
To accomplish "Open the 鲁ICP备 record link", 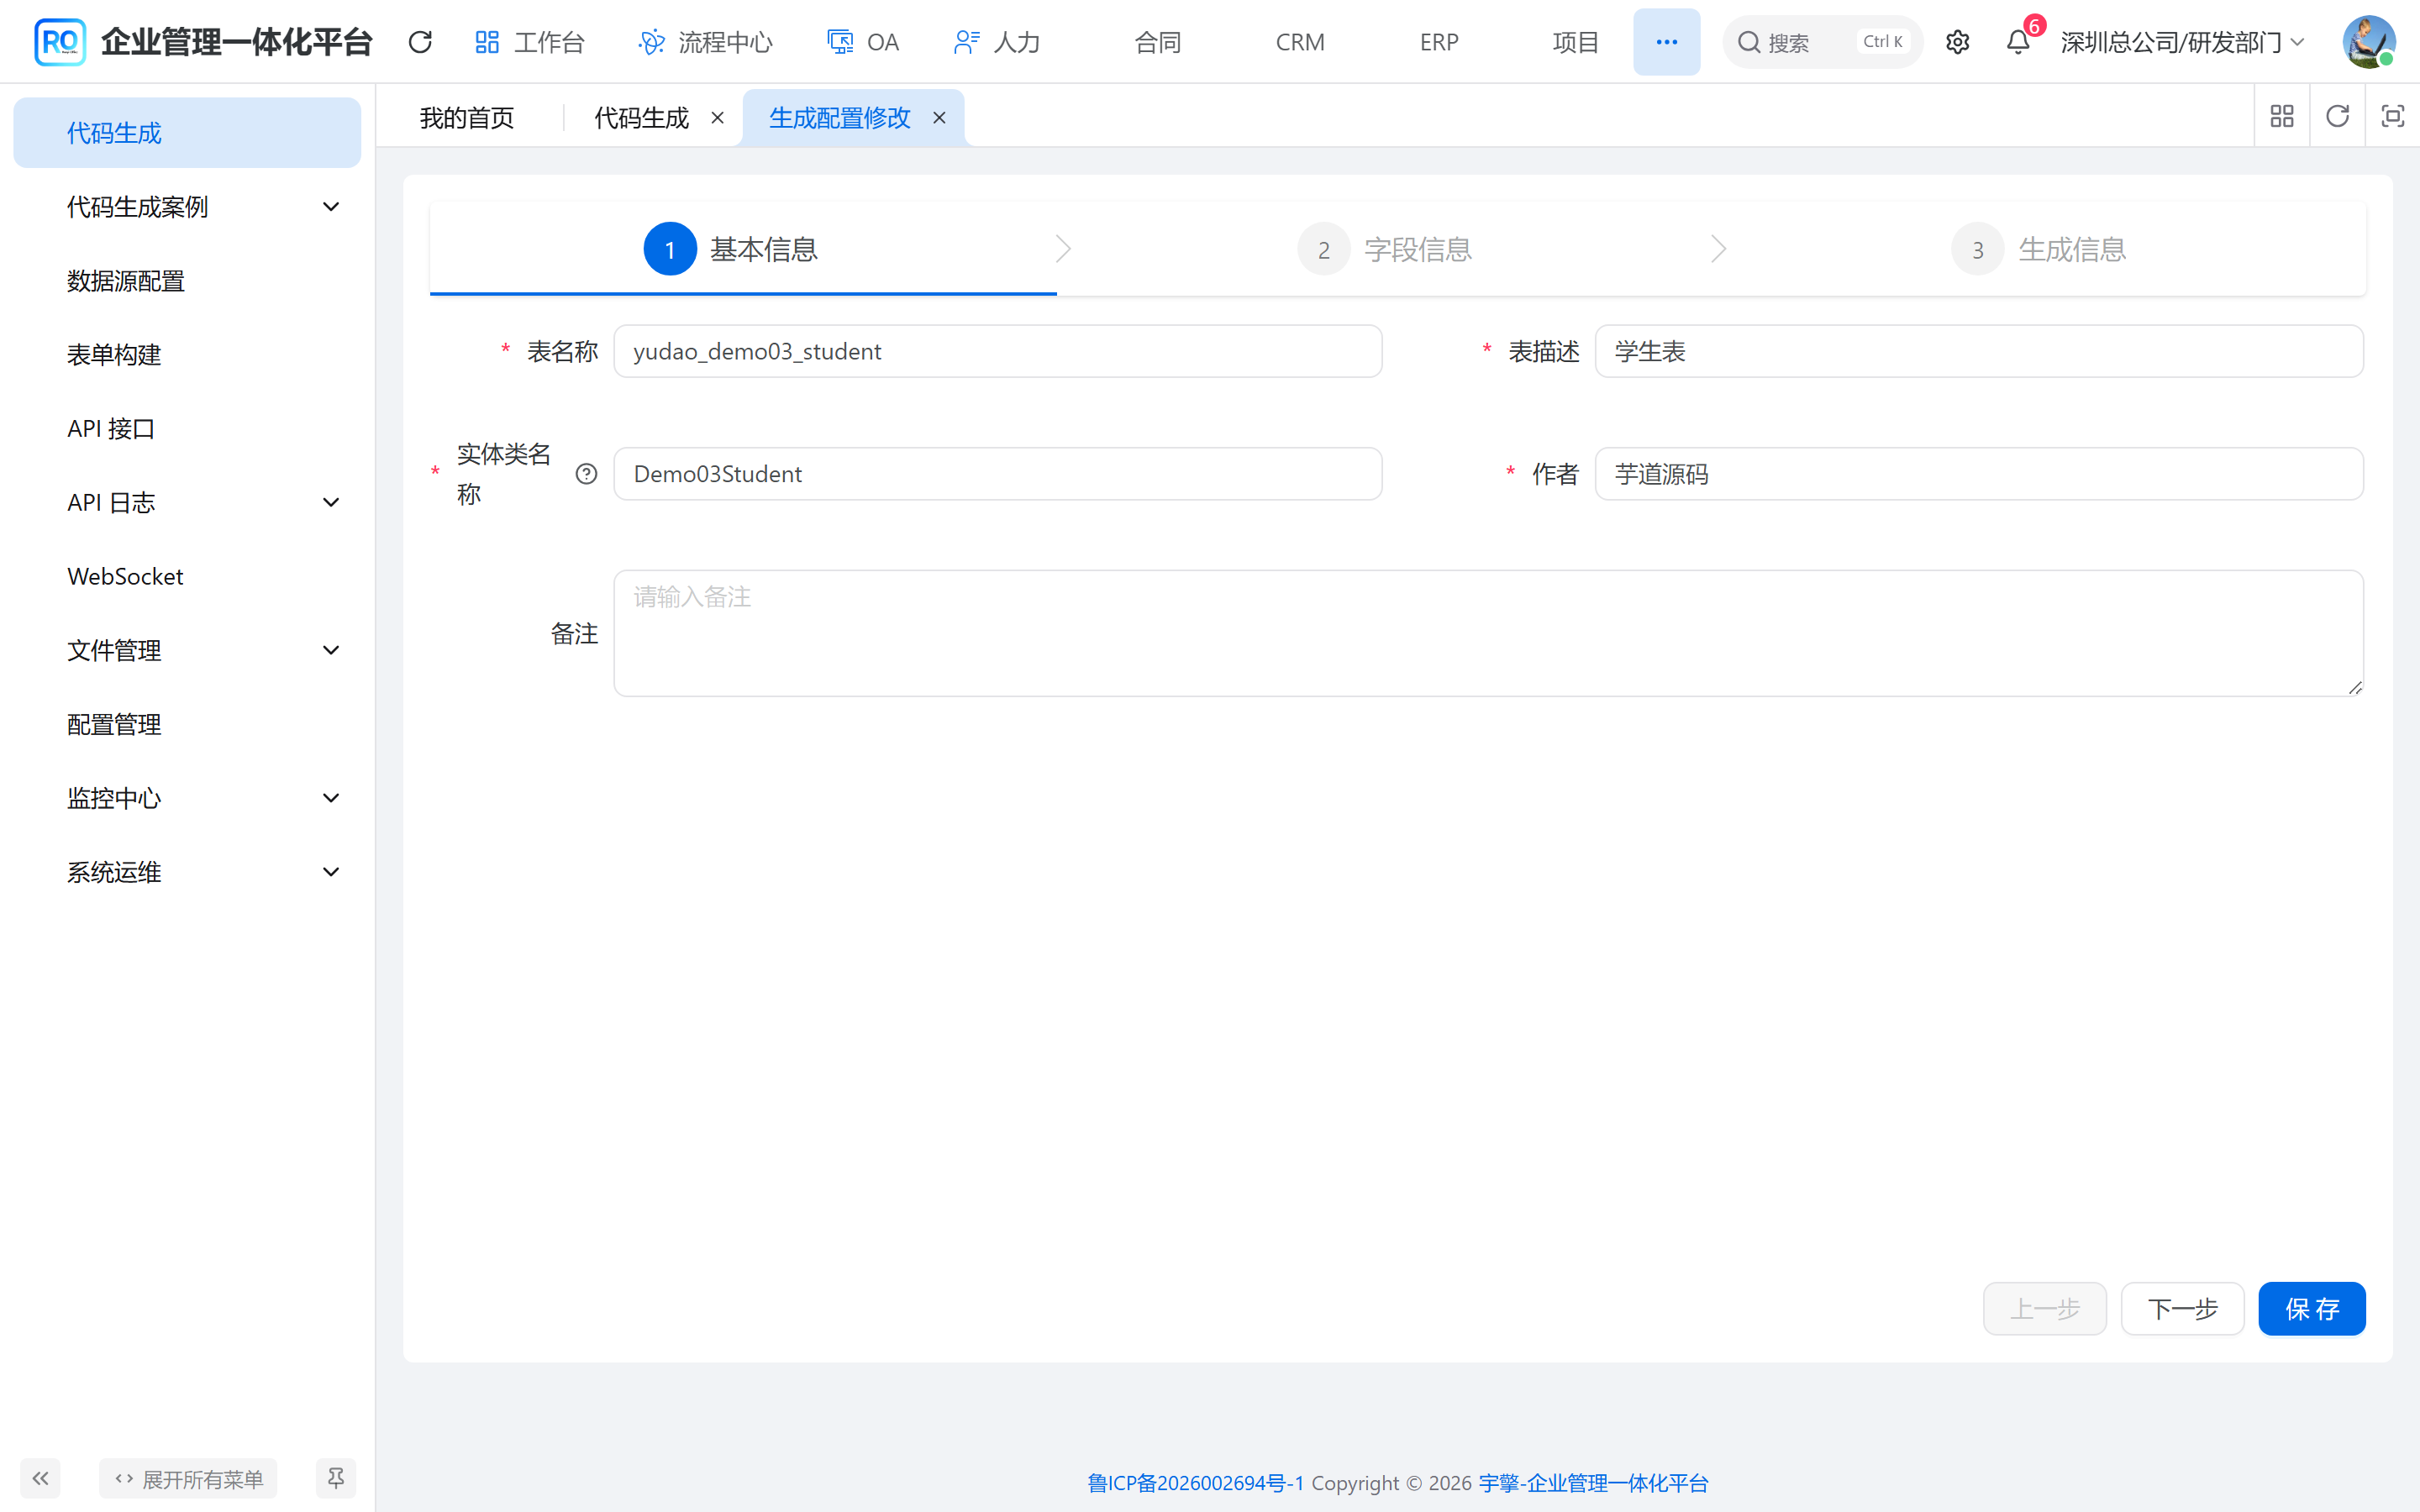I will (1196, 1482).
